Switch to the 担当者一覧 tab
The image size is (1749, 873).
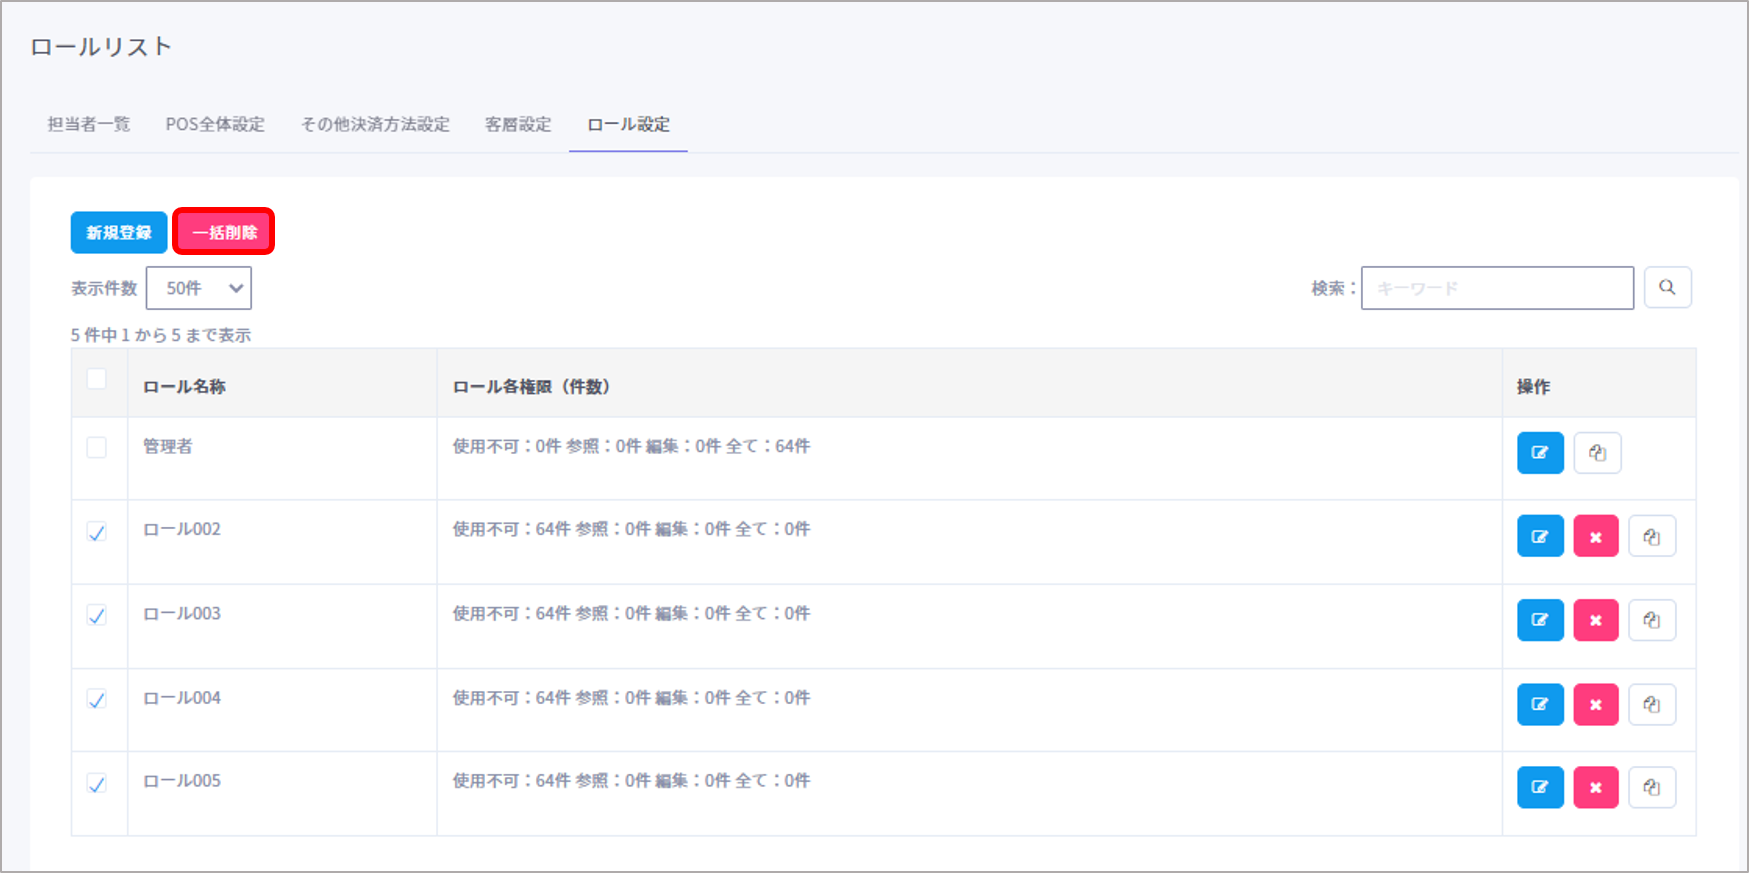tap(89, 124)
